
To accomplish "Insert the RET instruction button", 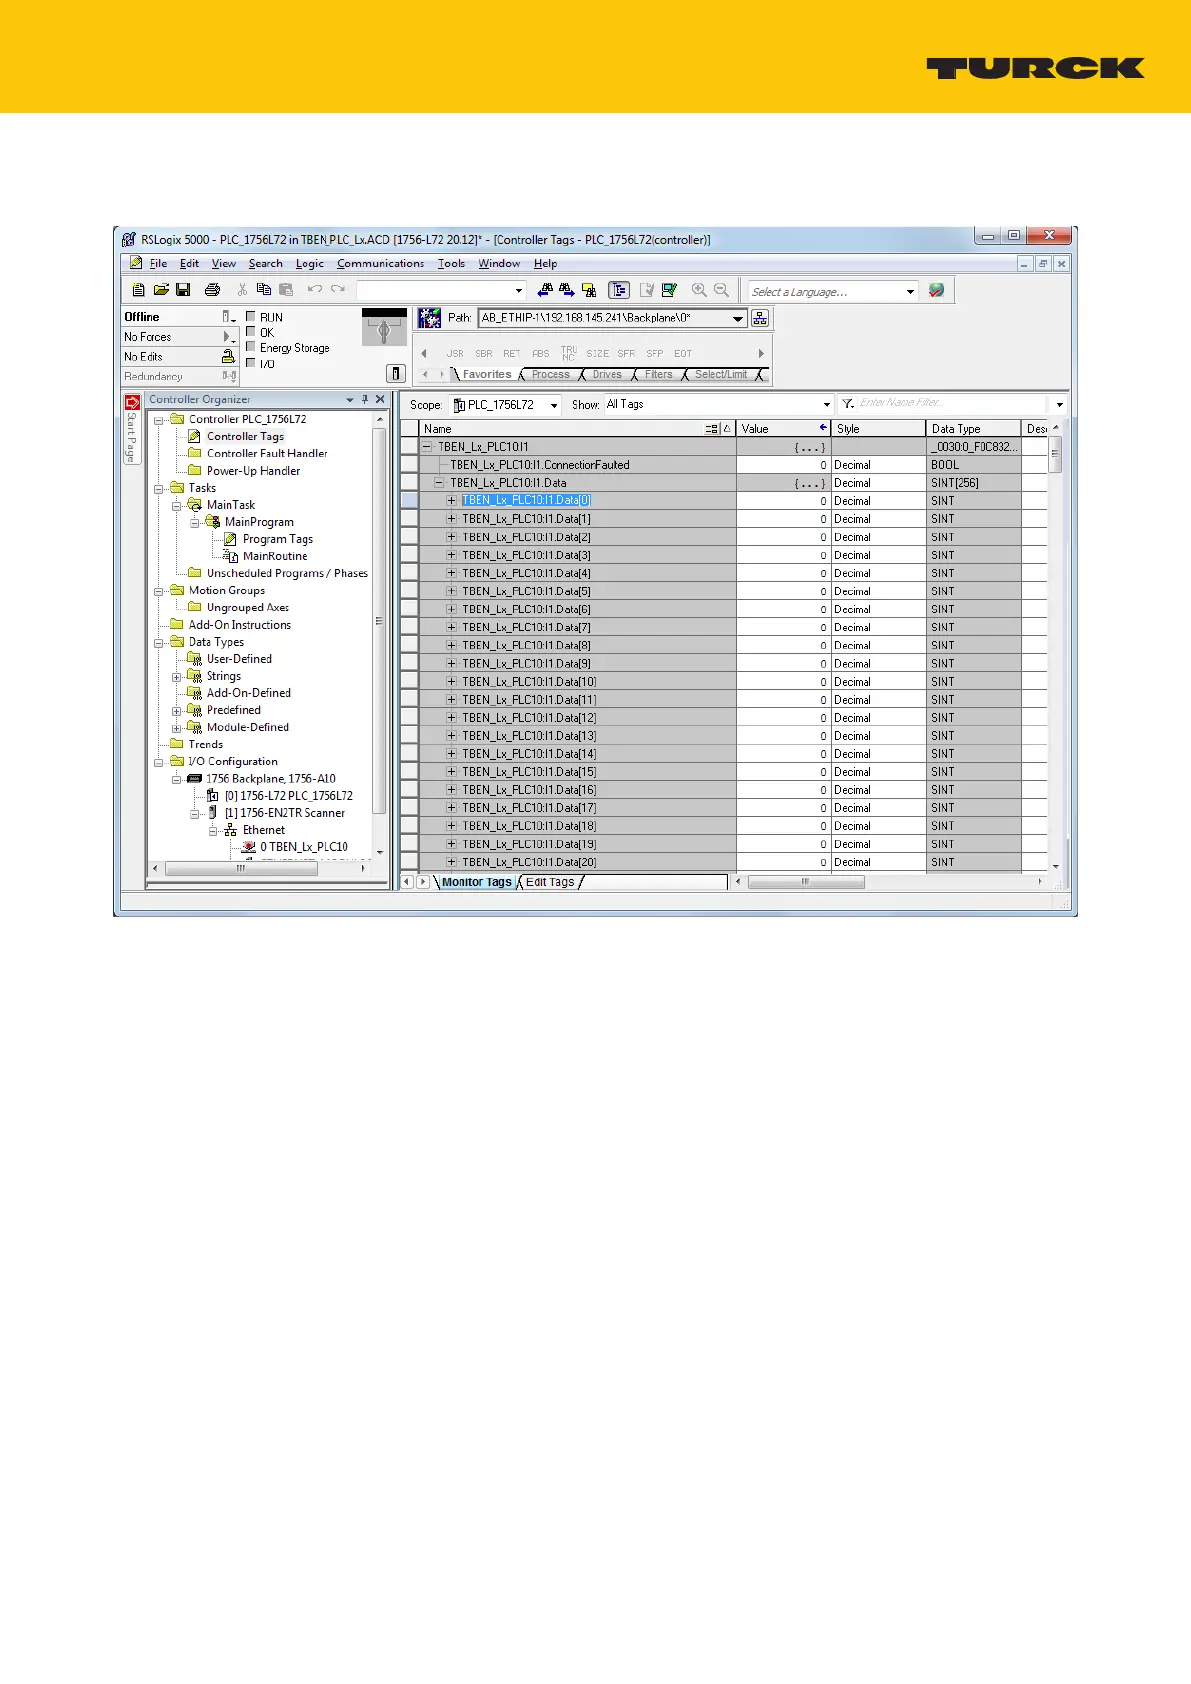I will (512, 354).
